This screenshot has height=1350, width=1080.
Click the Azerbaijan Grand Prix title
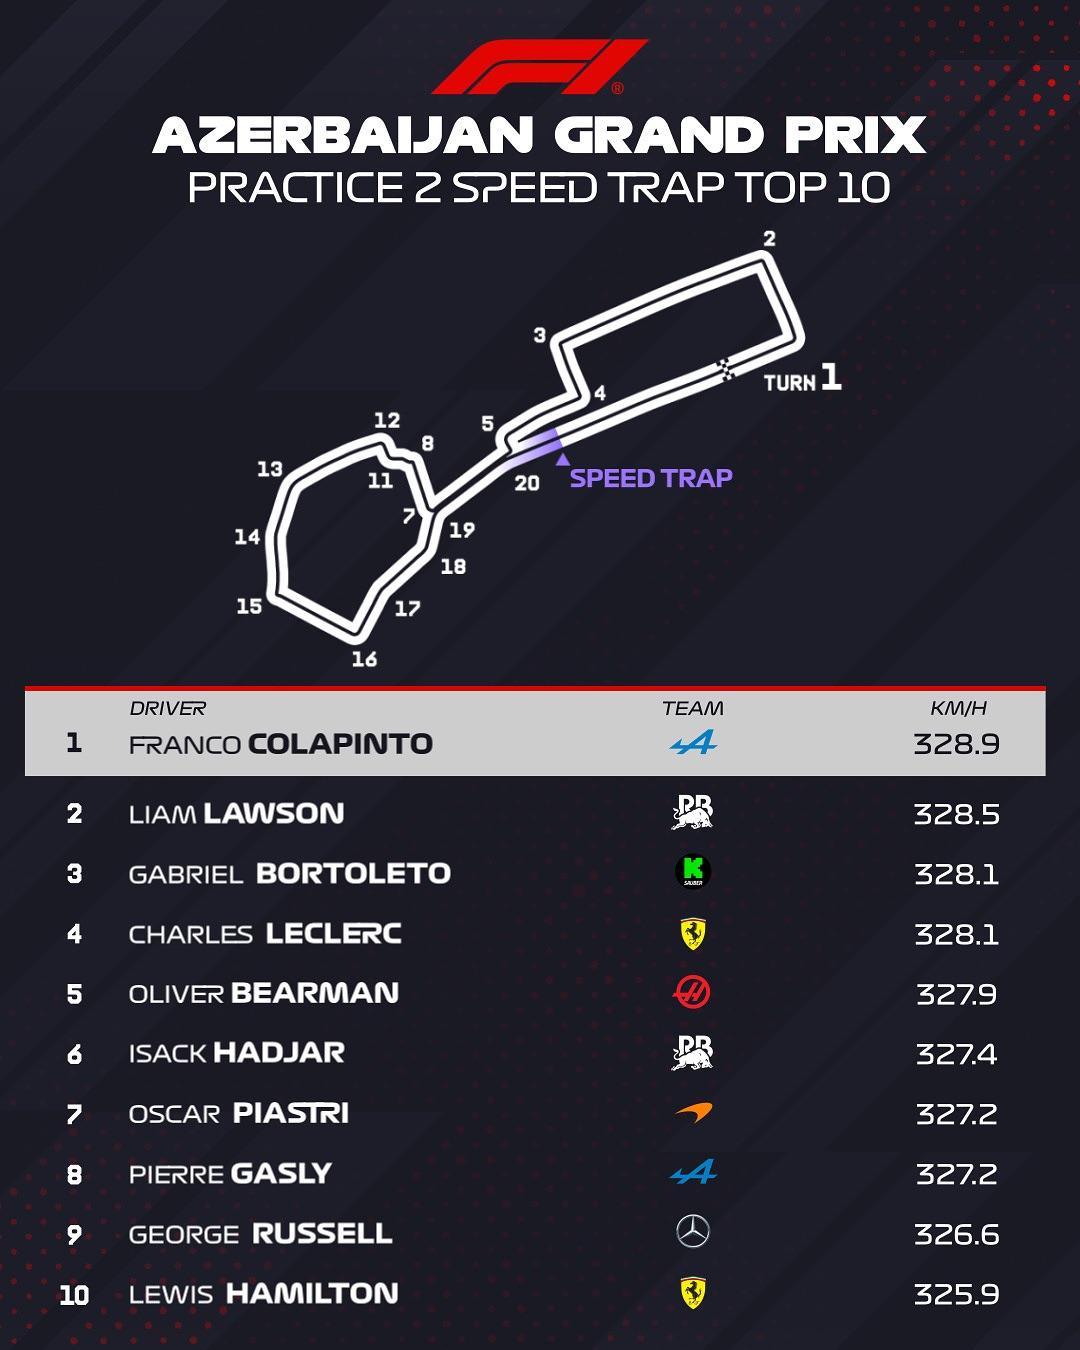pos(540,136)
